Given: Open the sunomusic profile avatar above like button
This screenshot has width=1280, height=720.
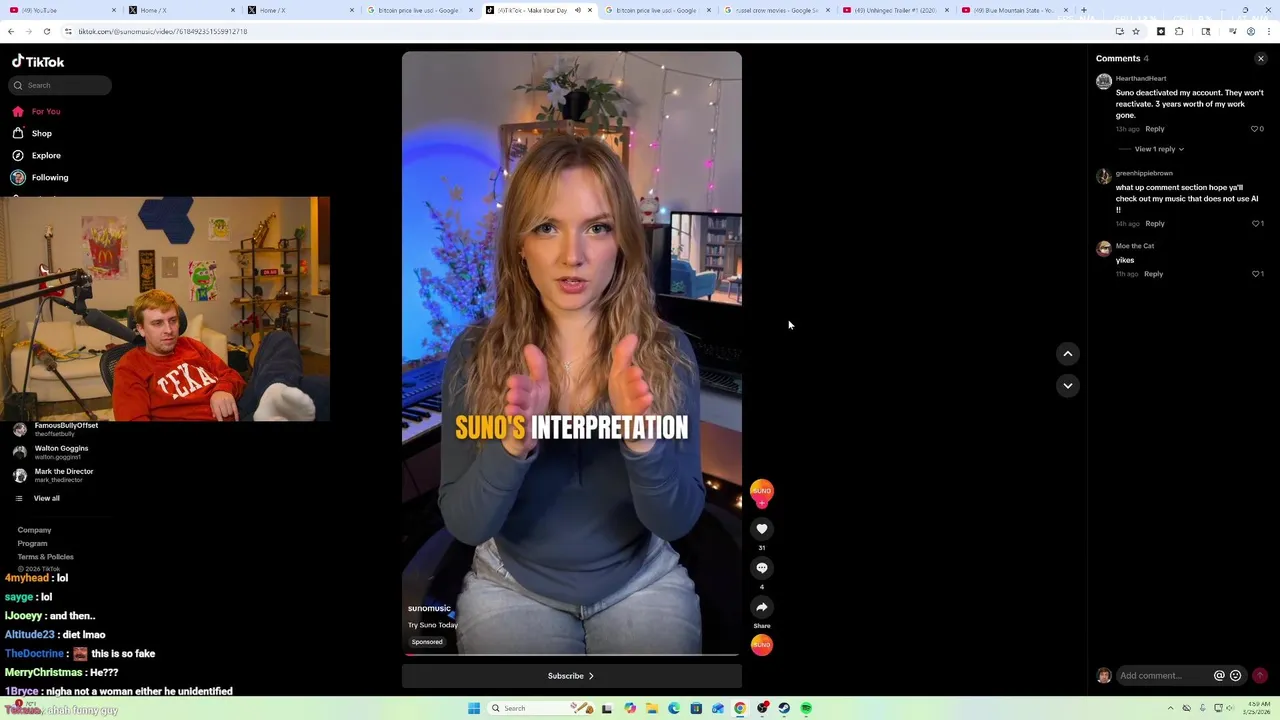Looking at the screenshot, I should pos(762,491).
